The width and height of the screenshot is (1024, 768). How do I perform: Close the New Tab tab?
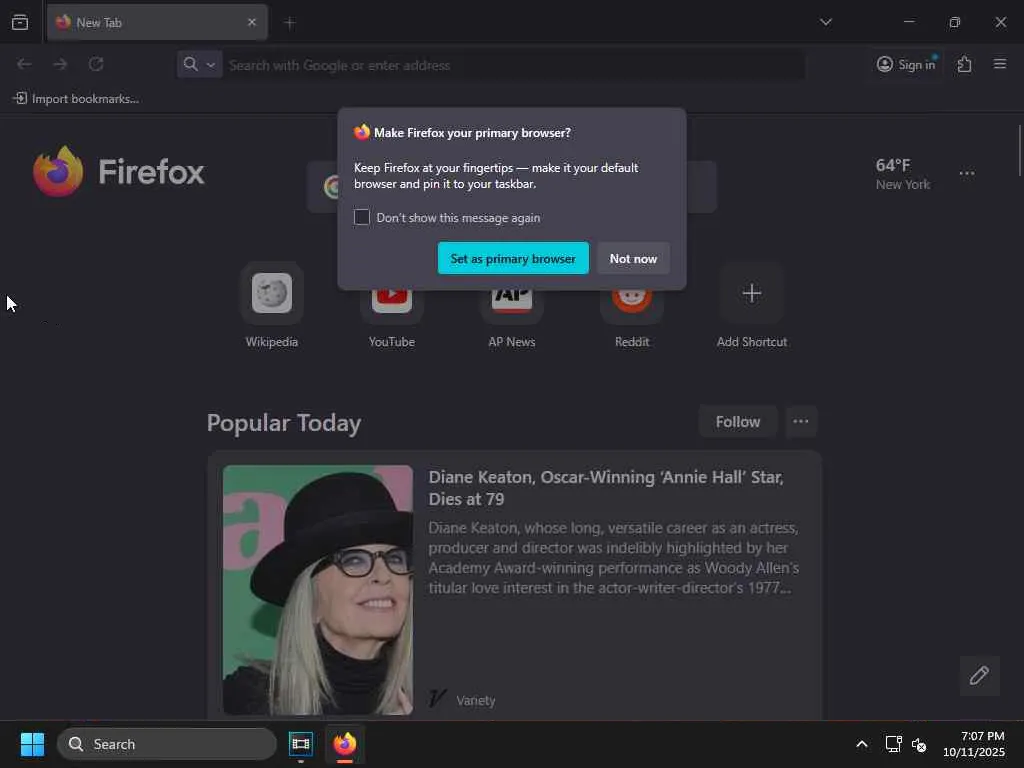[252, 22]
